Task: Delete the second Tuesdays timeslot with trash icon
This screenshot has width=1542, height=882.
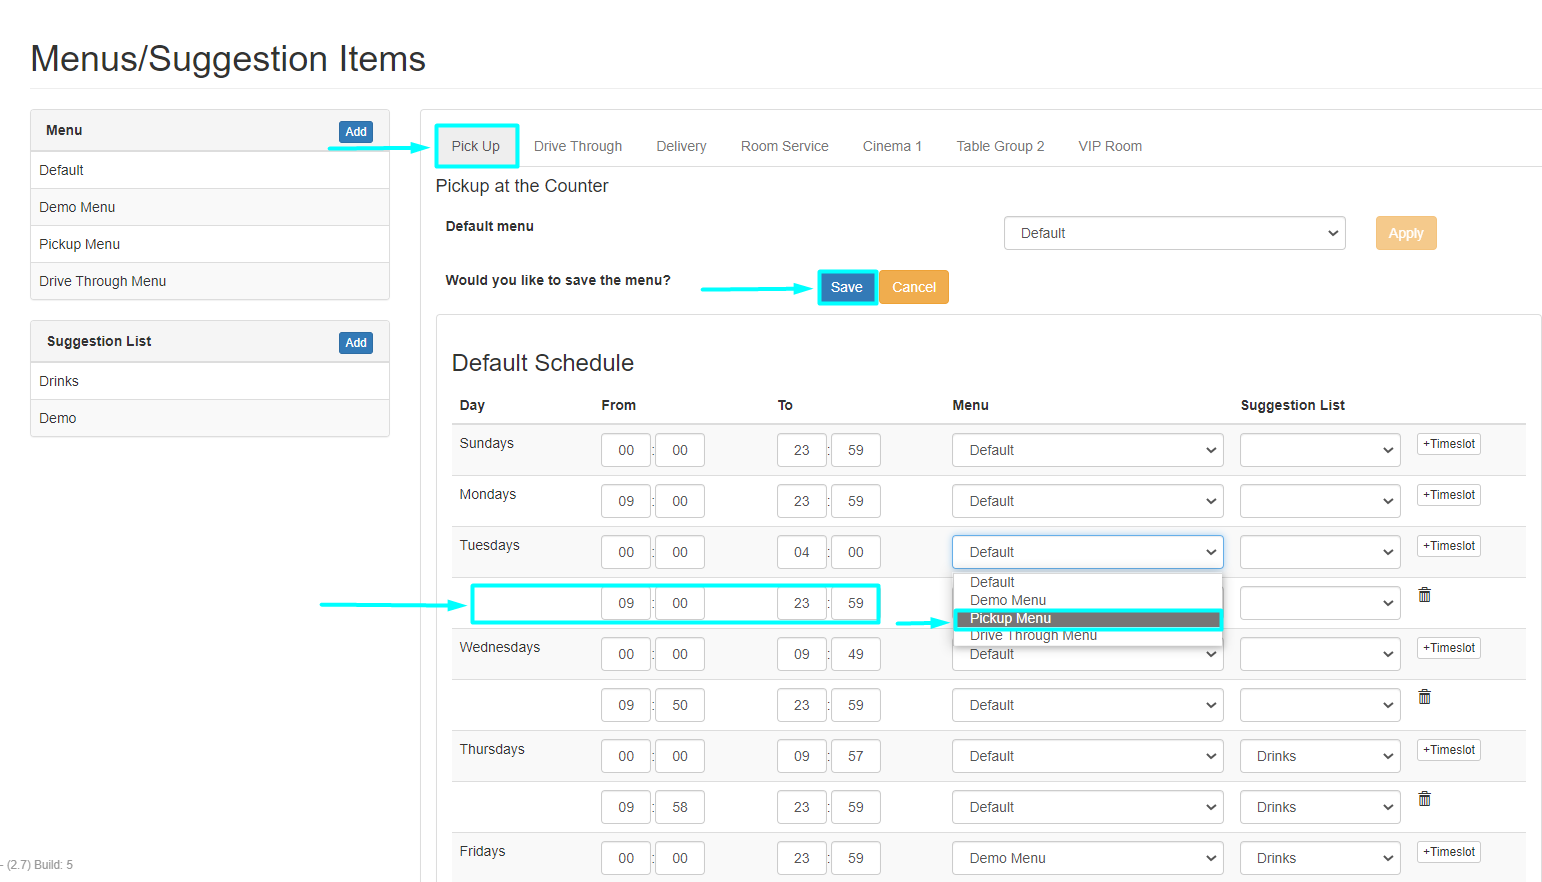Action: [x=1424, y=595]
